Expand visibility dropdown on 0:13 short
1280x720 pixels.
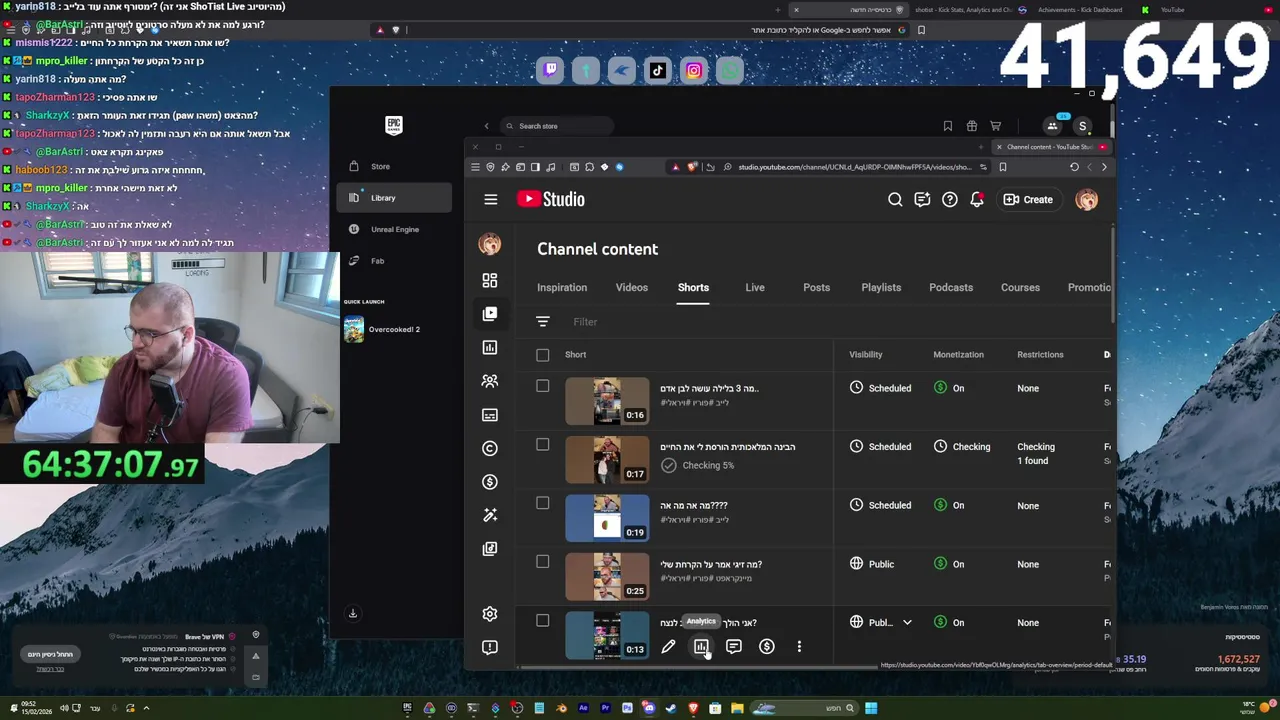coord(907,623)
